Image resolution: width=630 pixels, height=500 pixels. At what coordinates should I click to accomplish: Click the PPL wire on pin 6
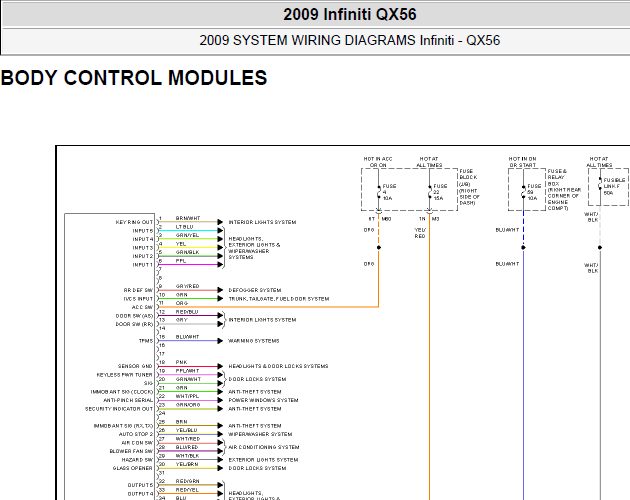[x=188, y=264]
